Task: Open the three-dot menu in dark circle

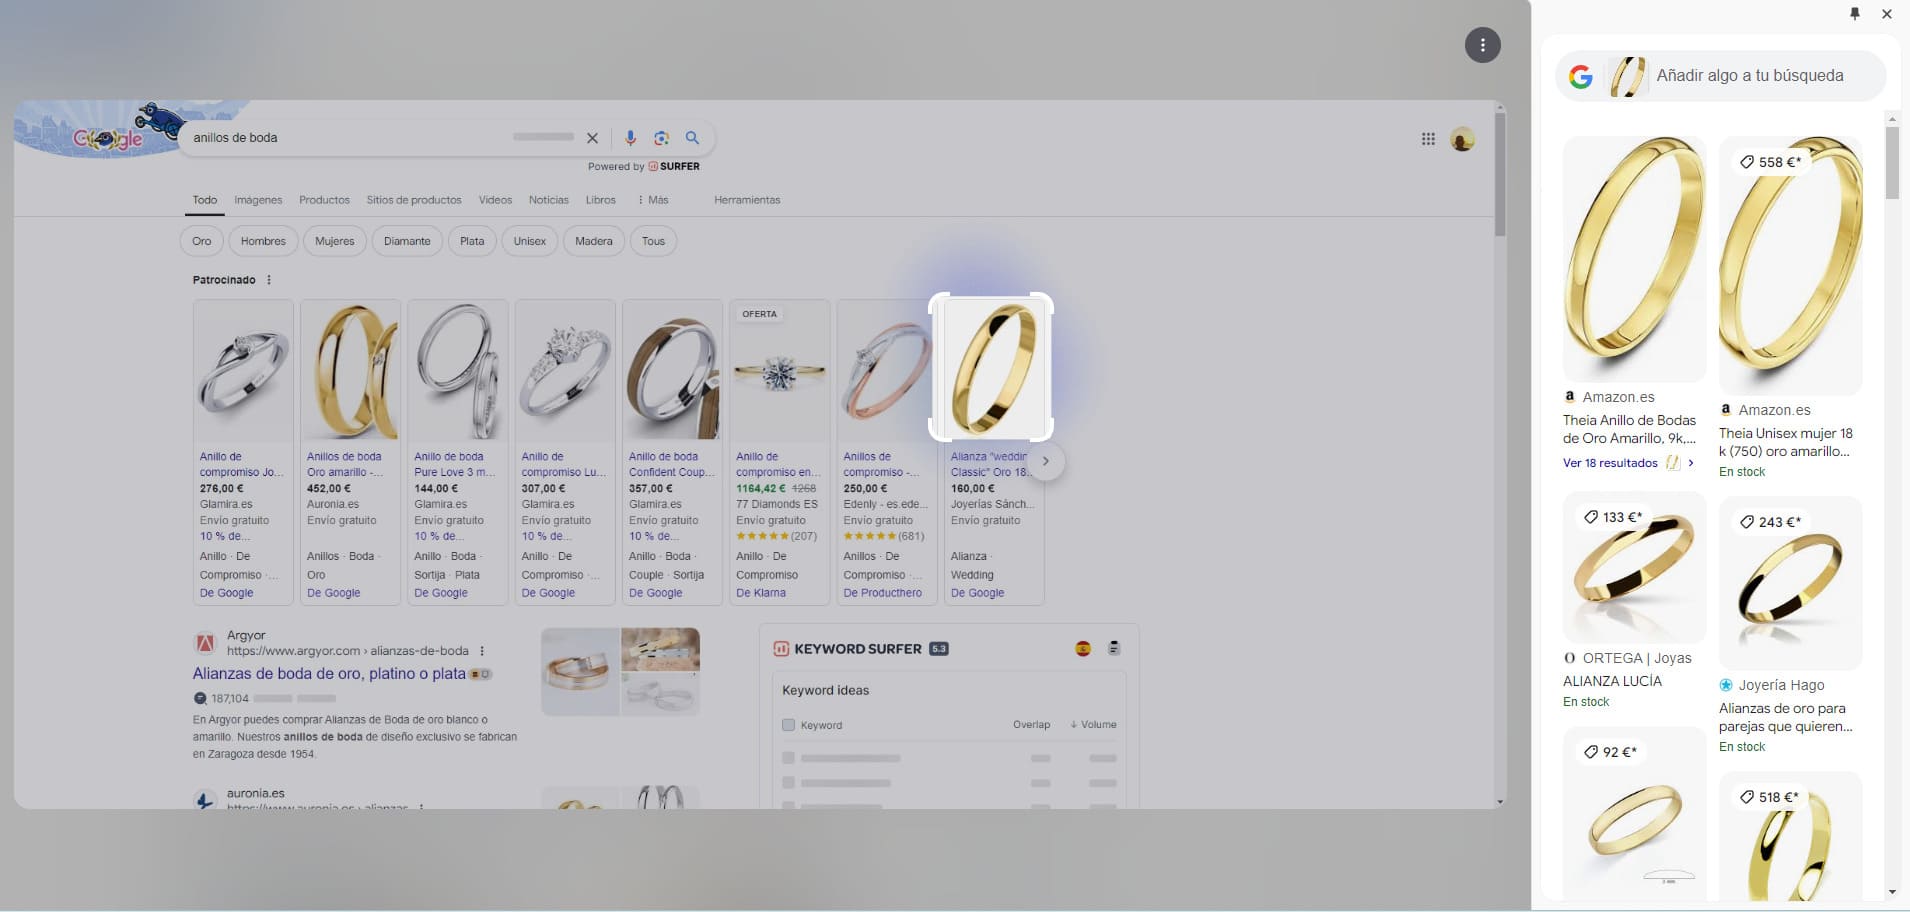Action: point(1482,45)
